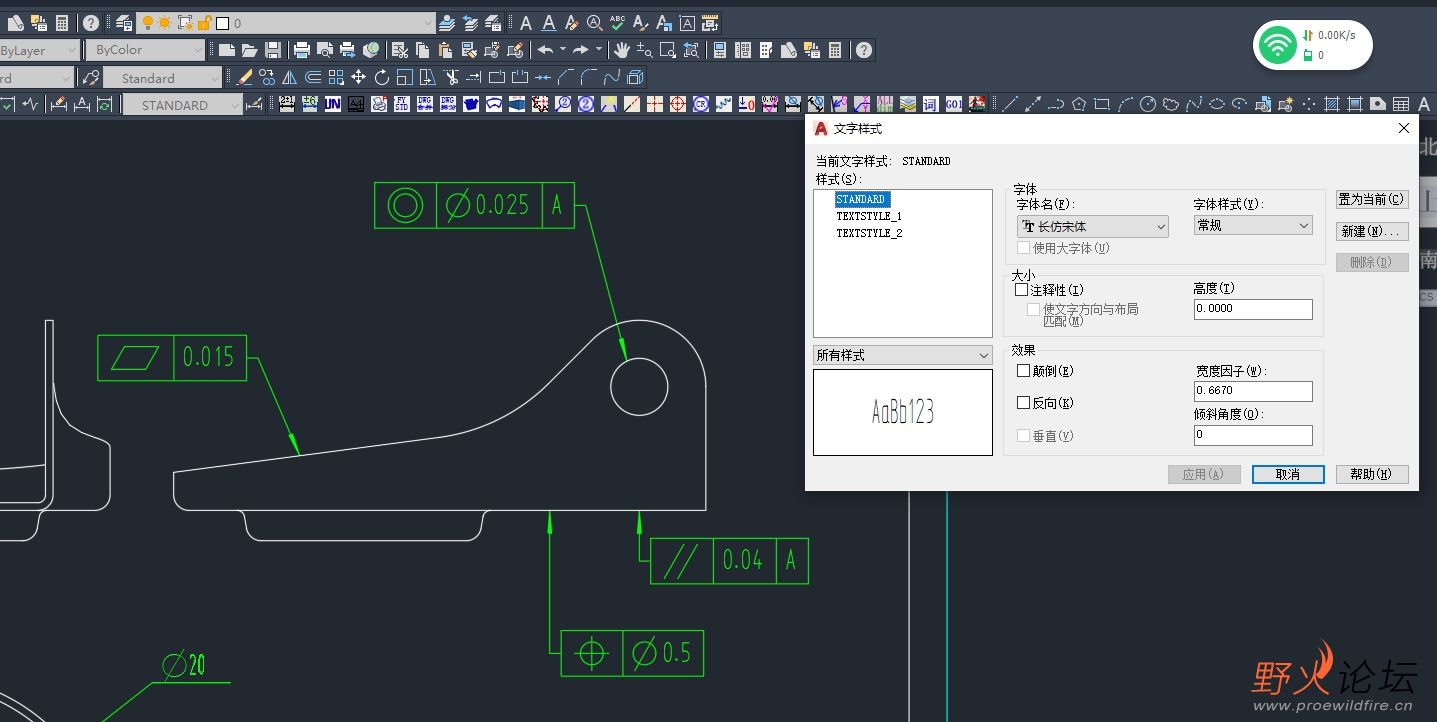Click the 置为当前 button
Image resolution: width=1437 pixels, height=722 pixels.
point(1371,199)
